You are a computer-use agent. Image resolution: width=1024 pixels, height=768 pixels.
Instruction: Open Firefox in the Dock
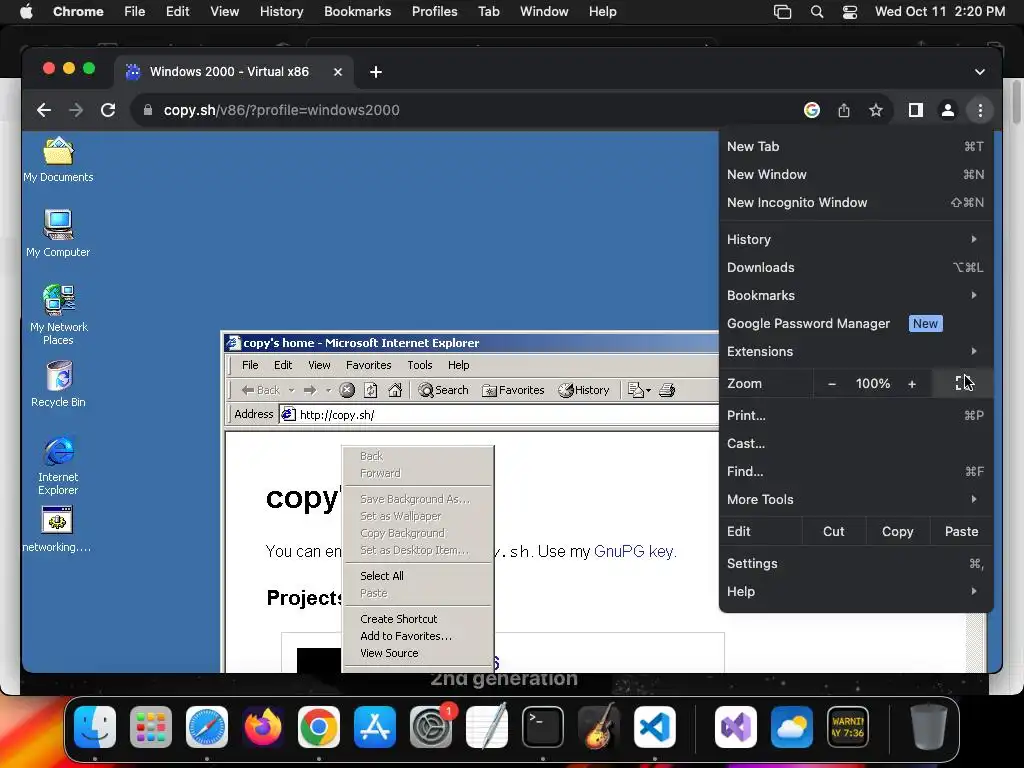click(263, 727)
